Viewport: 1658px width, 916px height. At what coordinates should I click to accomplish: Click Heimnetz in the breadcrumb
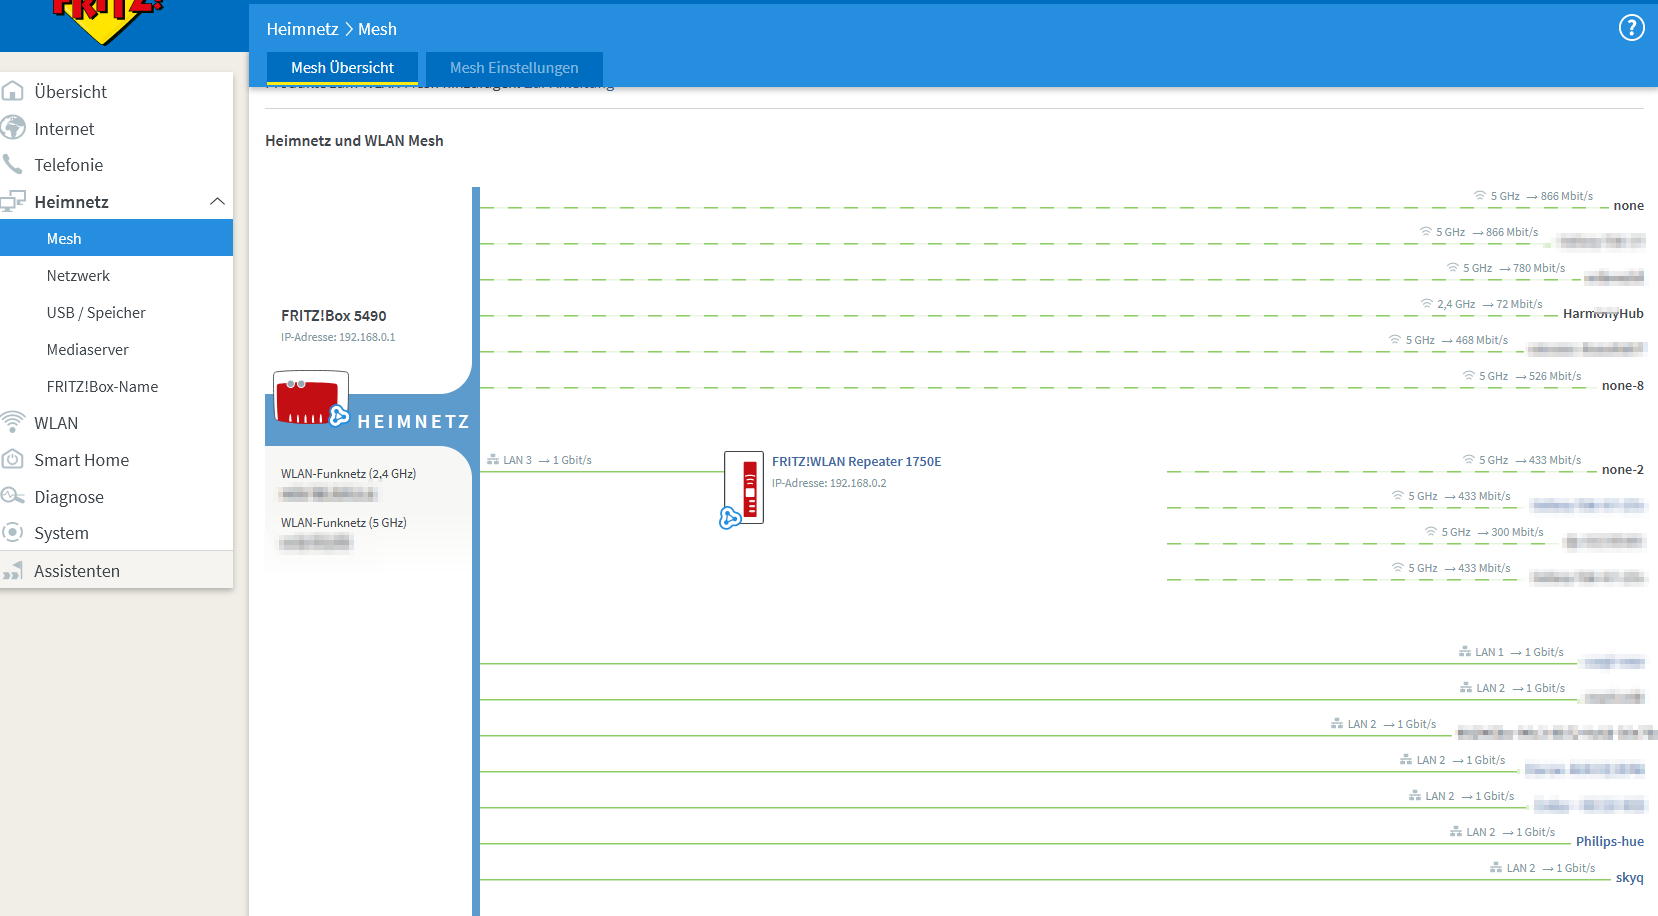302,29
